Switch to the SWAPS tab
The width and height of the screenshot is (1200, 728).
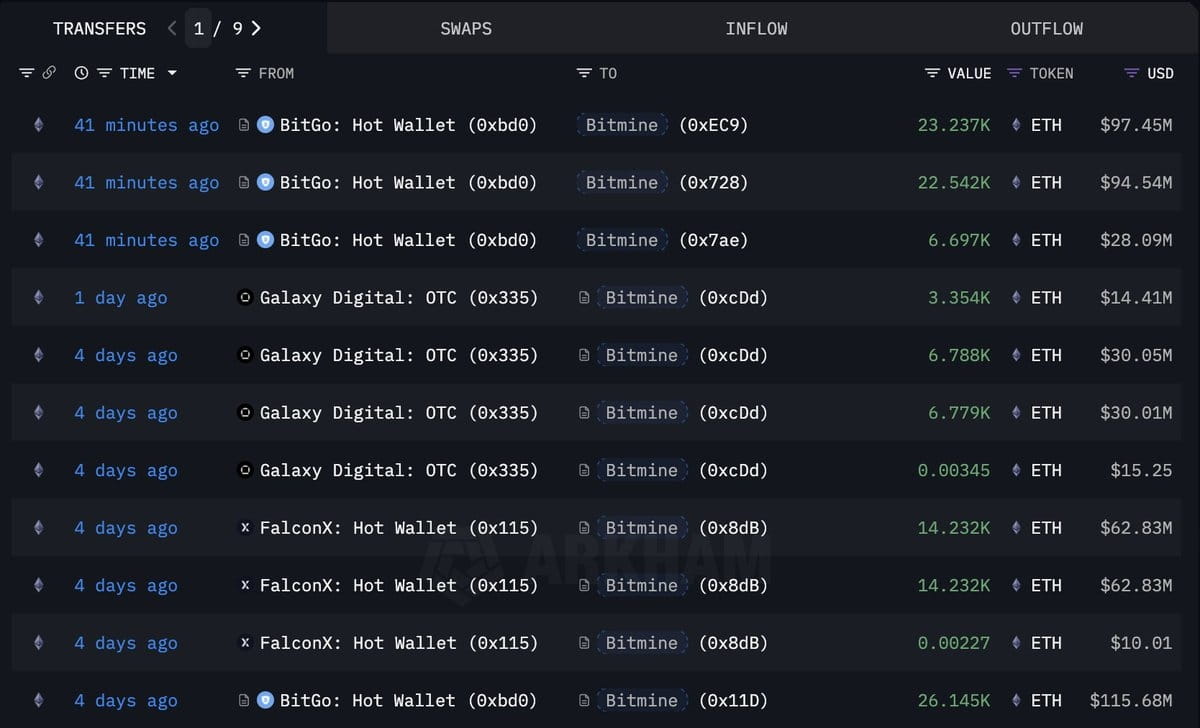(x=466, y=28)
